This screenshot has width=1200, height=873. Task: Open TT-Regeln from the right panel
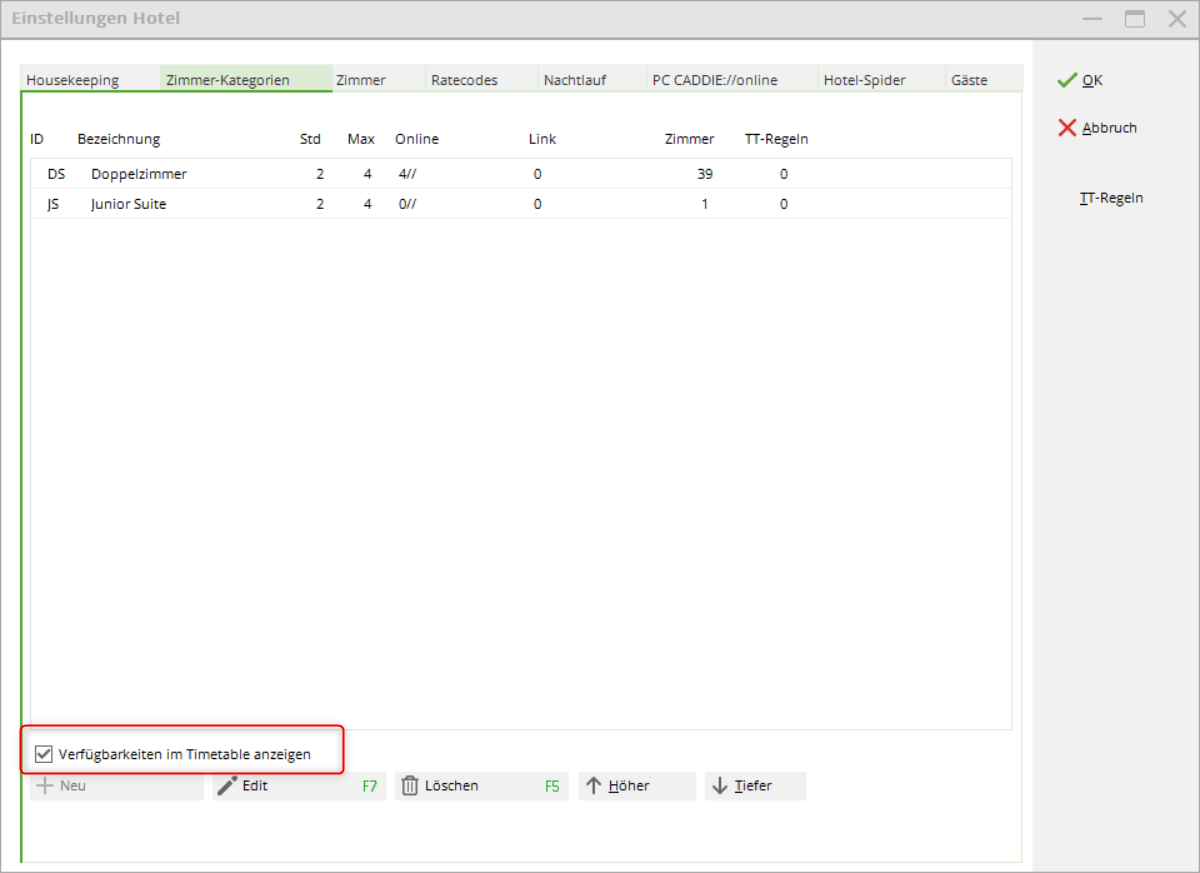click(x=1111, y=198)
